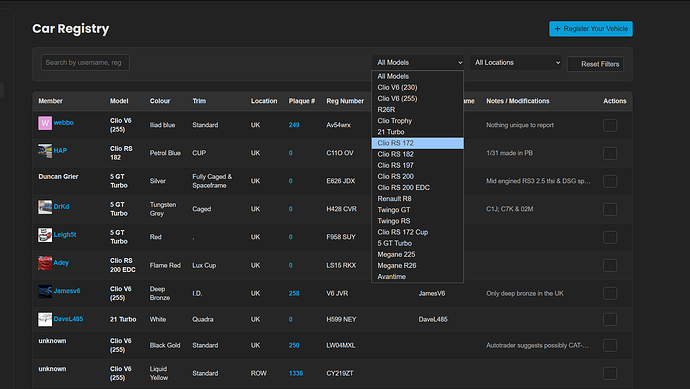Select Clio Trophy model option
The width and height of the screenshot is (690, 389).
coord(418,121)
